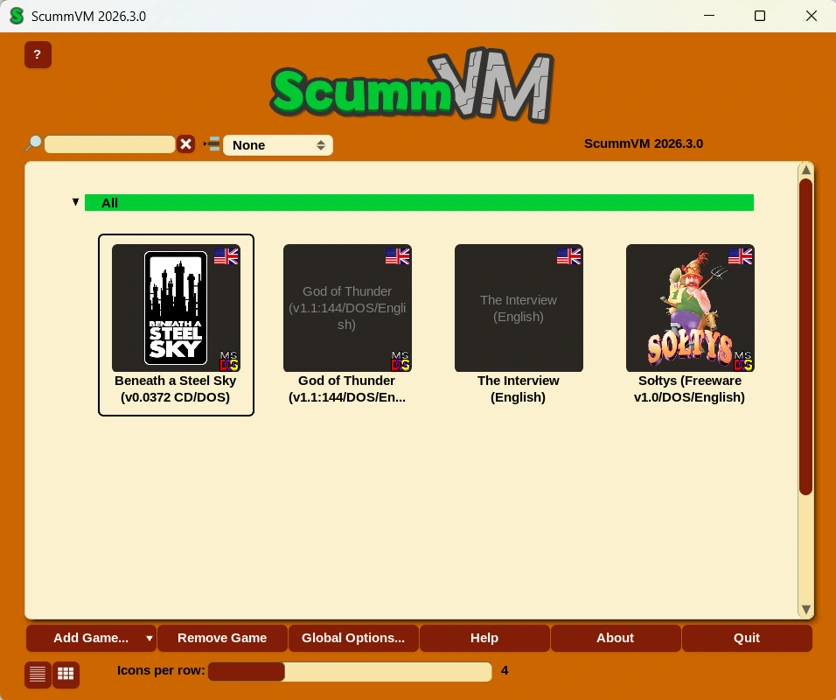Screen dimensions: 836x700
Task: Click the Remove Game button
Action: [x=222, y=638]
